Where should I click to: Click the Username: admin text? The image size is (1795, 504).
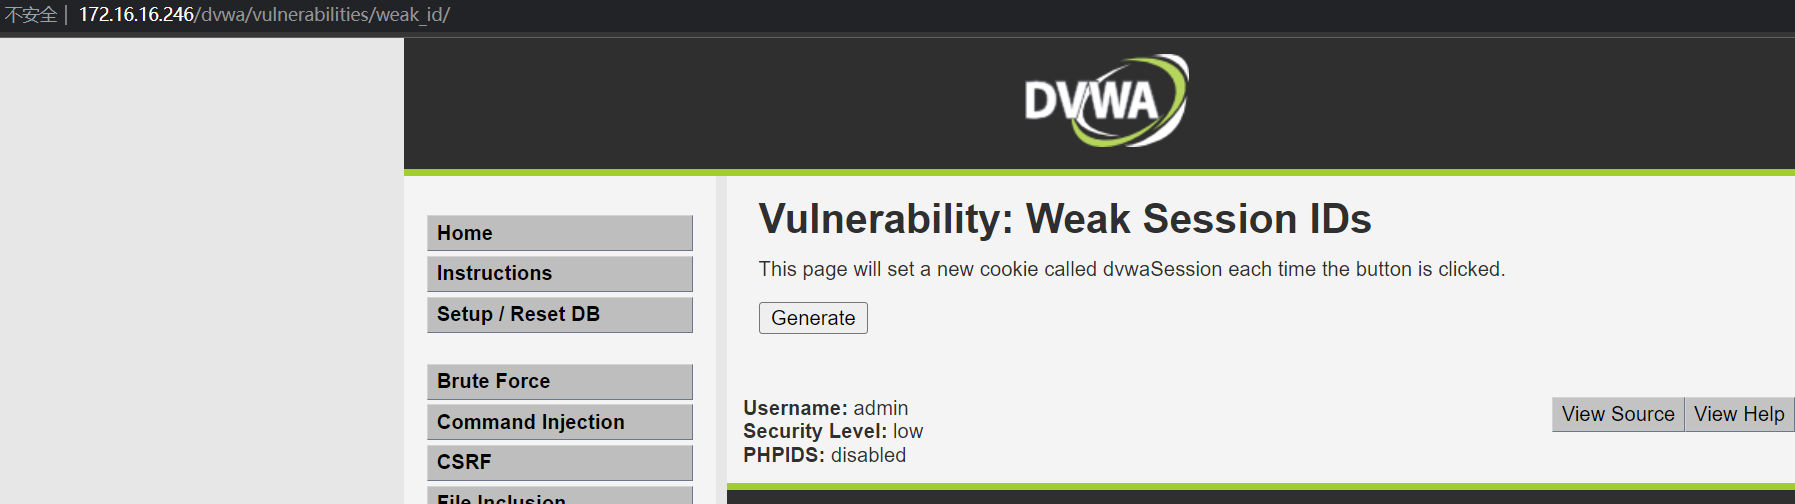click(x=826, y=408)
